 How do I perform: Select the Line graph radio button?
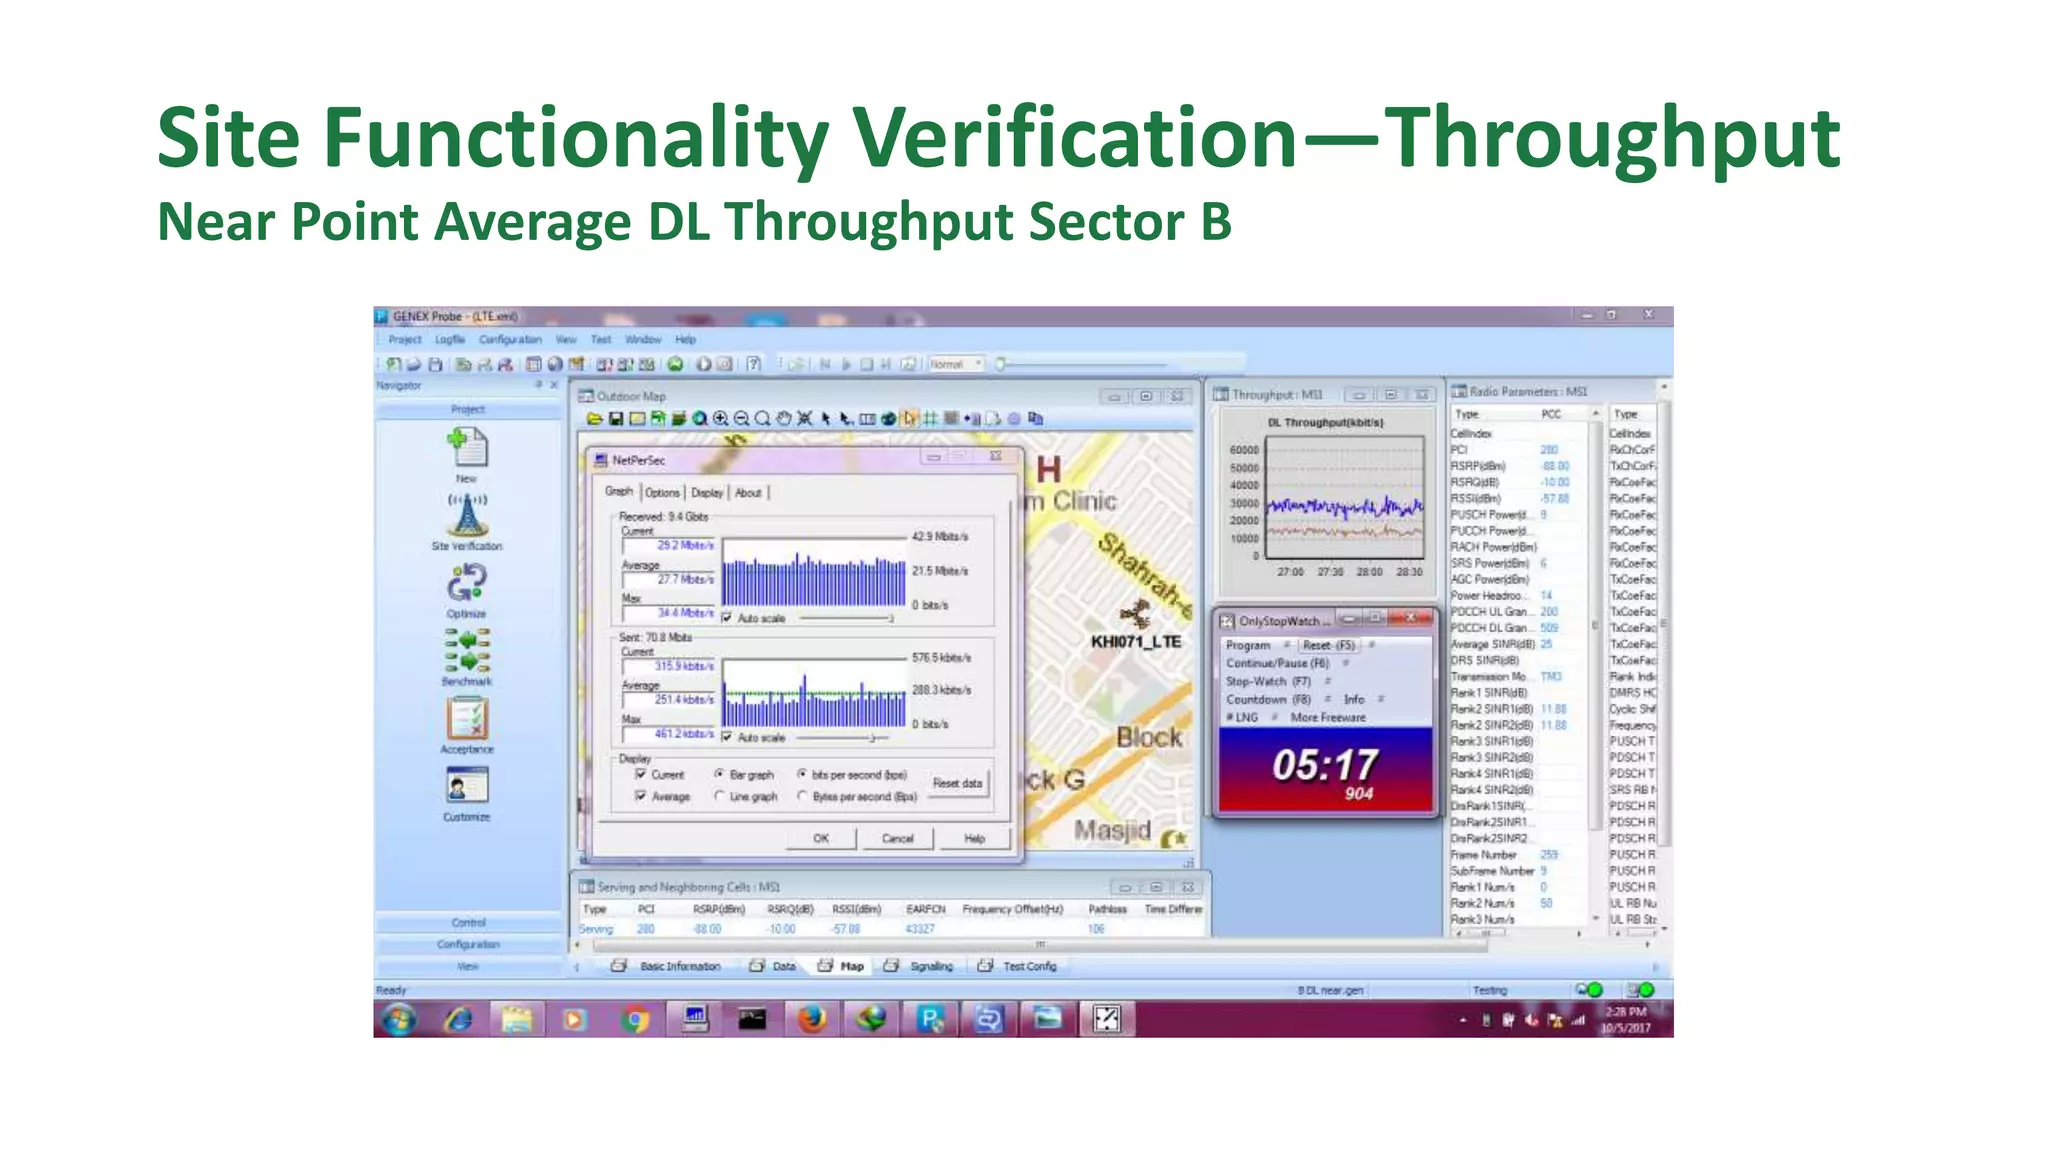pyautogui.click(x=719, y=796)
